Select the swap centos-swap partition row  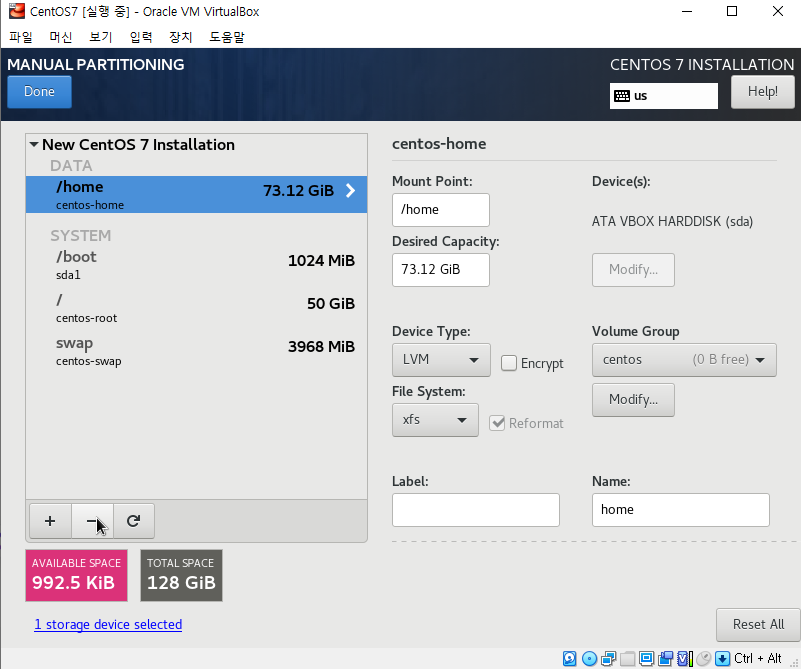pyautogui.click(x=196, y=350)
